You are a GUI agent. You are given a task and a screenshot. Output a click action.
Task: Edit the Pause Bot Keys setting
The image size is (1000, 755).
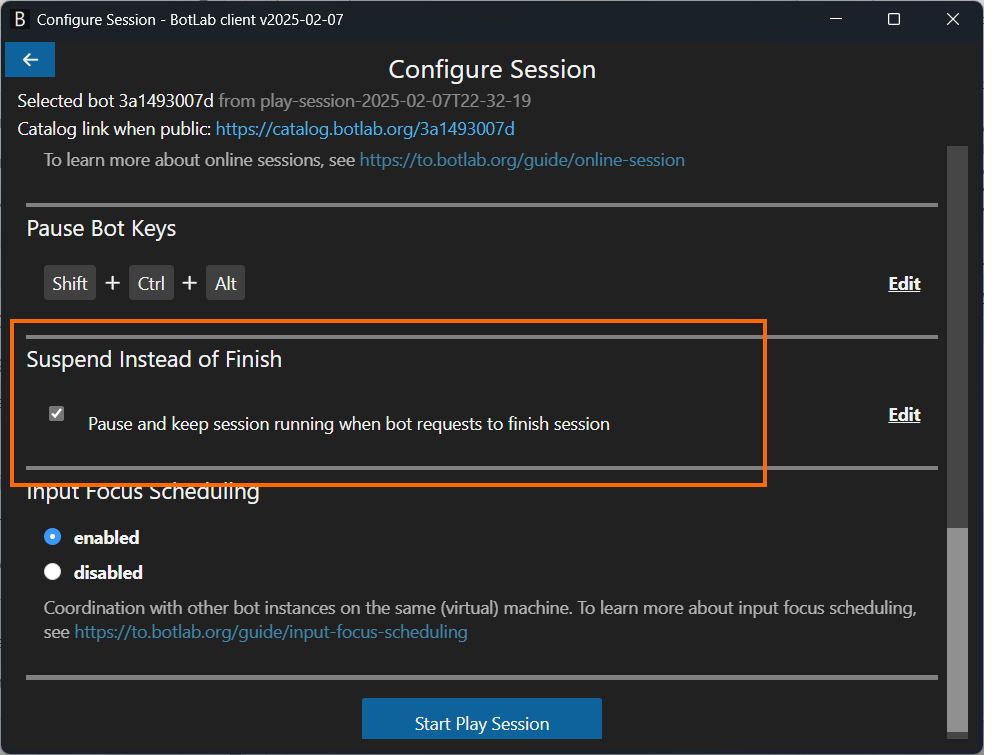click(x=904, y=284)
